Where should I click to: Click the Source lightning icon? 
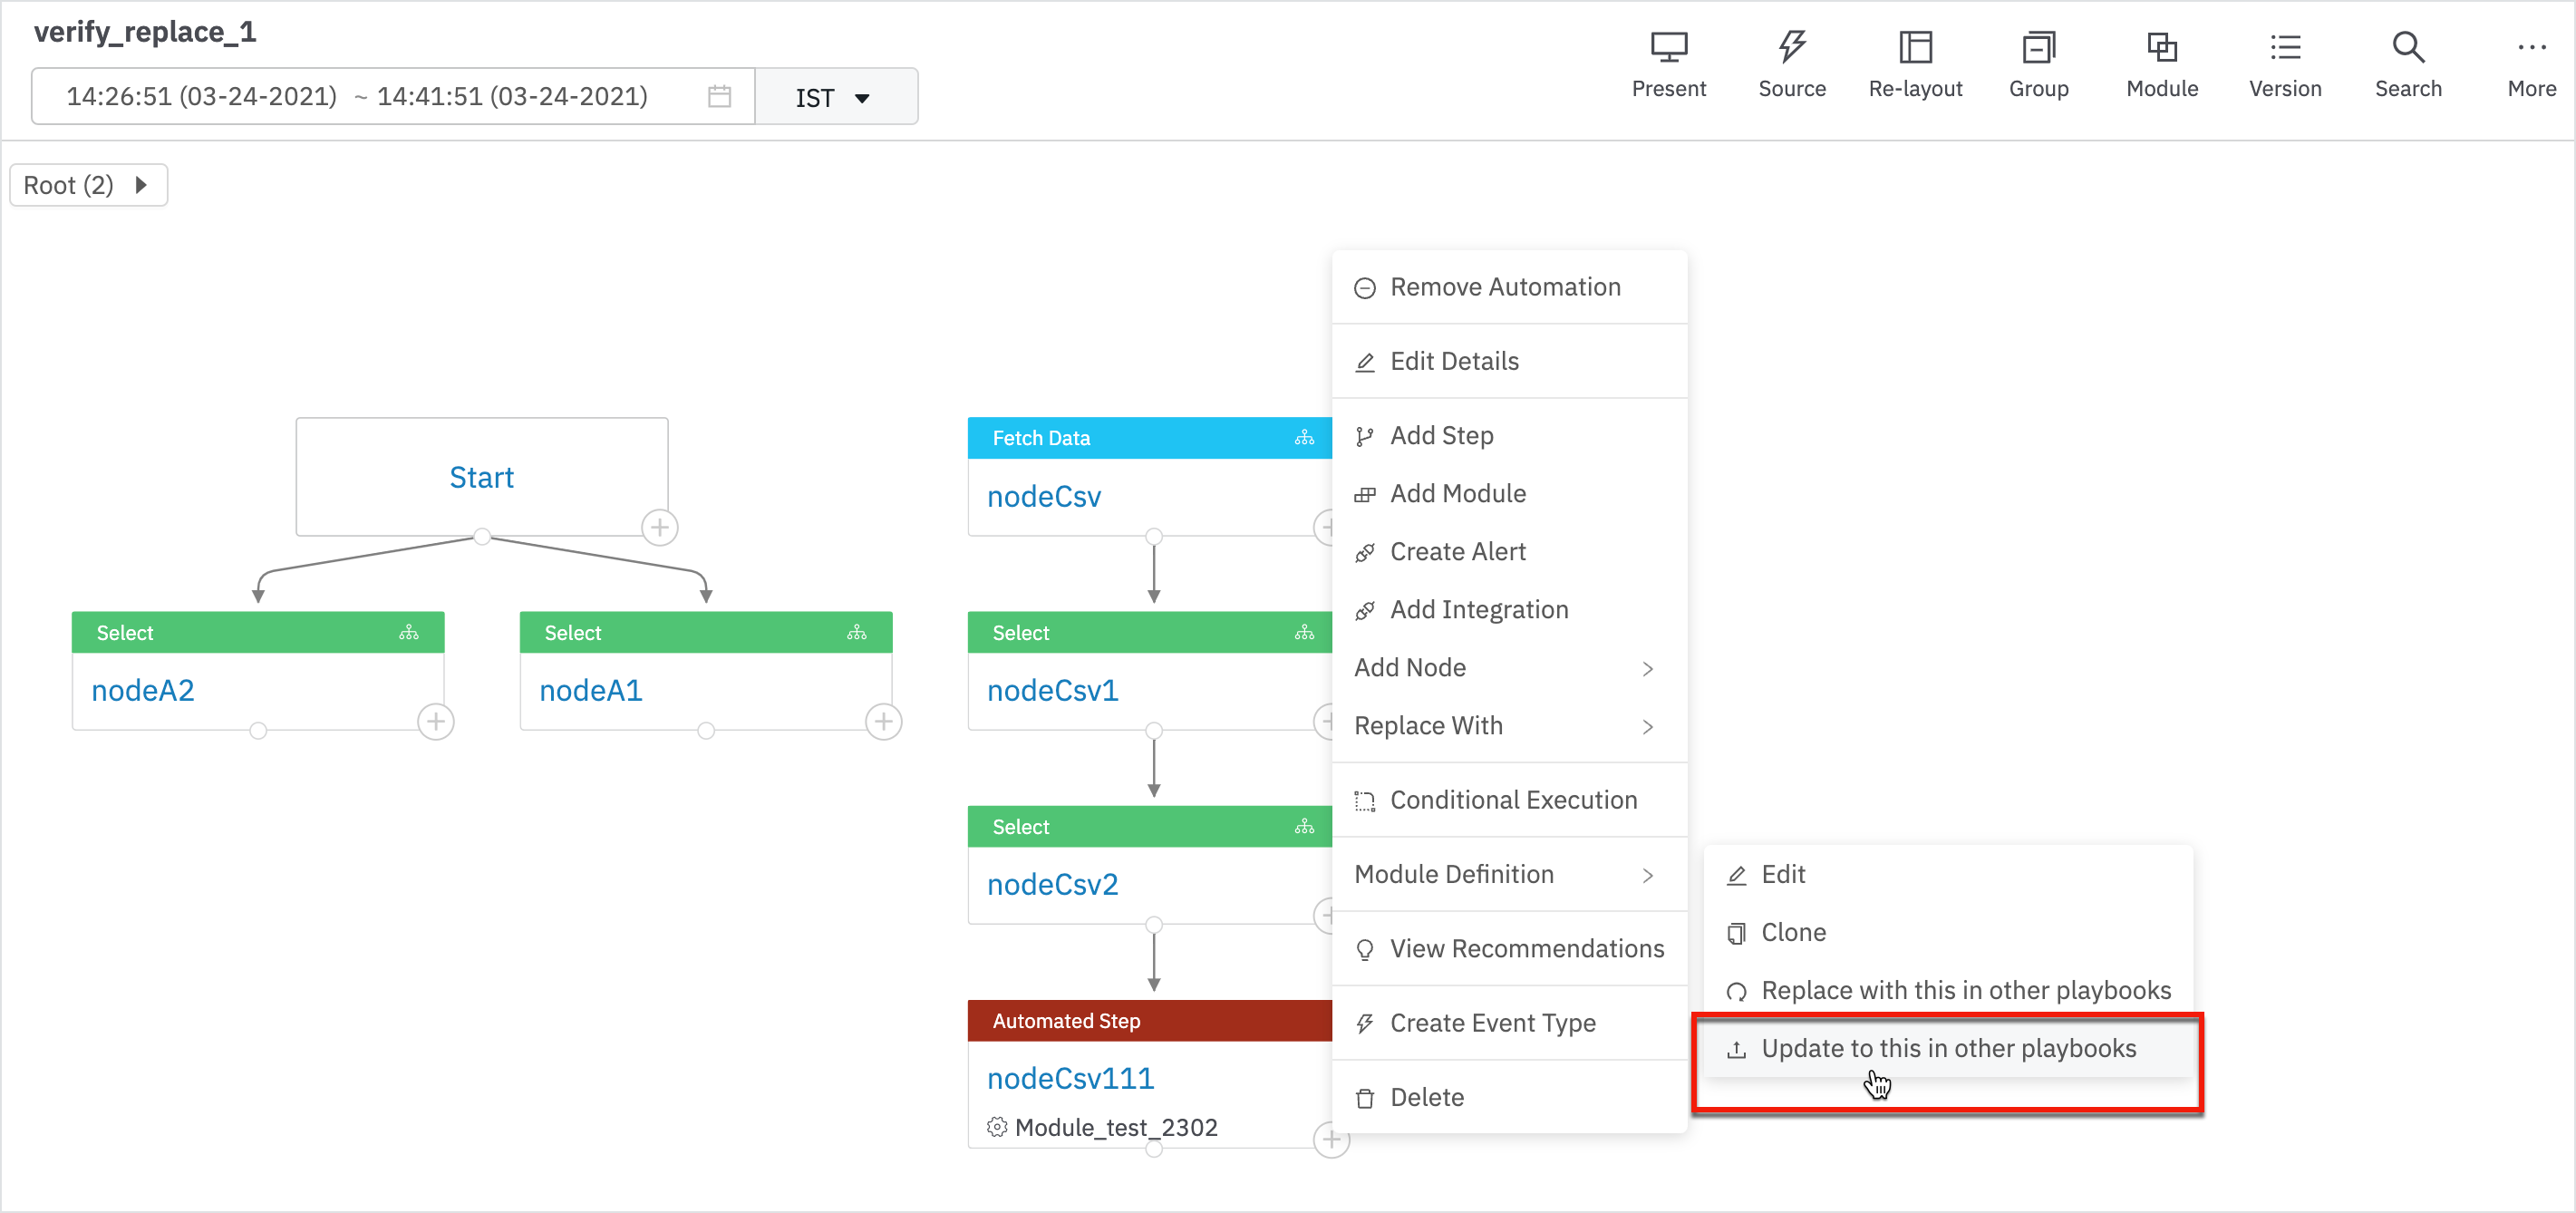[x=1791, y=46]
